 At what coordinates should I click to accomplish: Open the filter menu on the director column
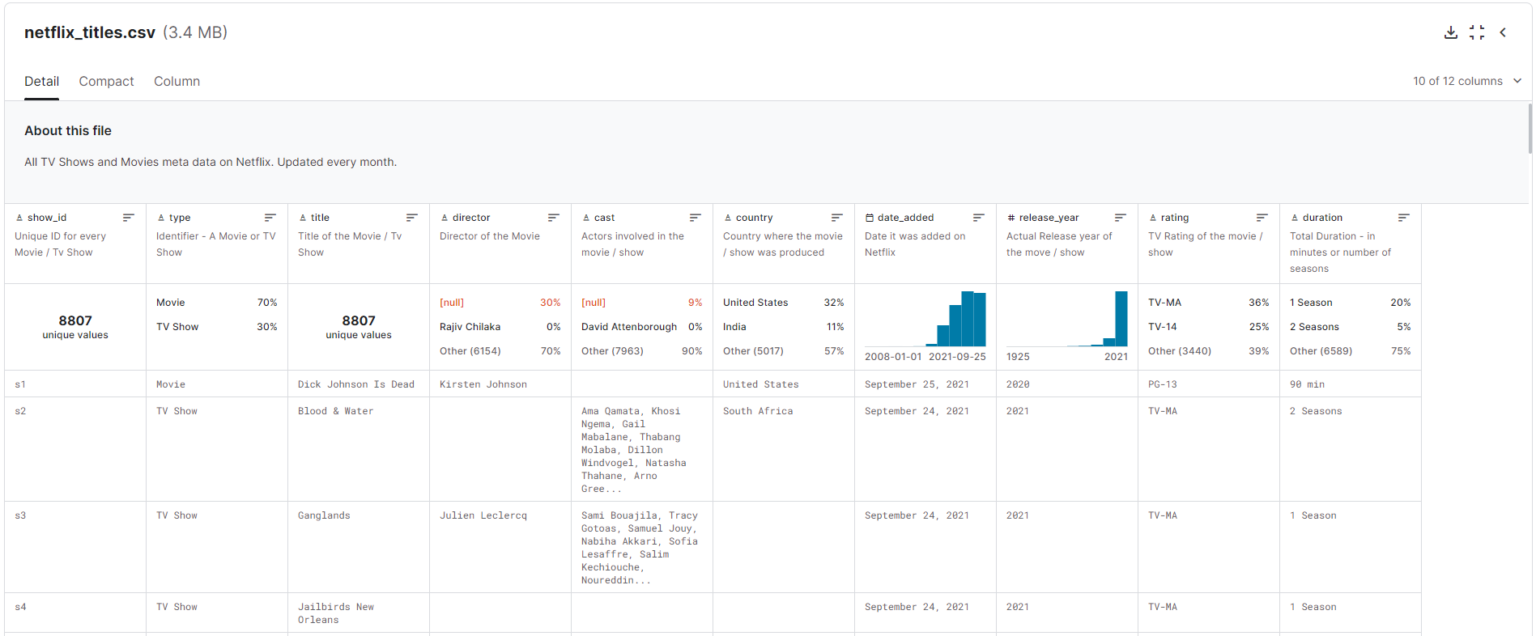(553, 217)
